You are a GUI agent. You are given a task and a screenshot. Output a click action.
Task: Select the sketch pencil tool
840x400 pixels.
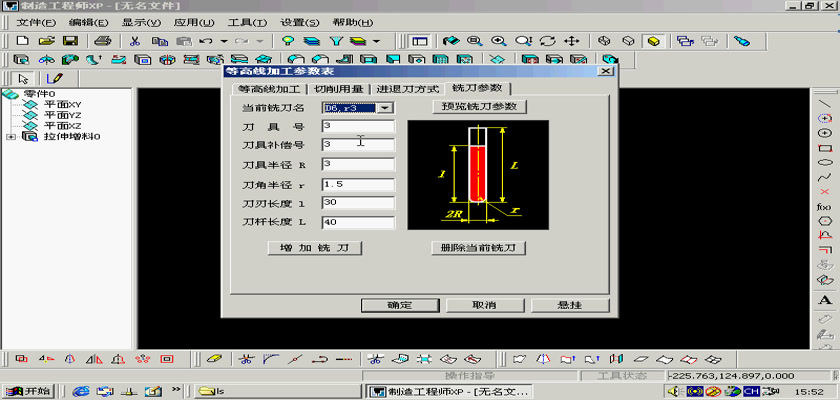pyautogui.click(x=55, y=79)
